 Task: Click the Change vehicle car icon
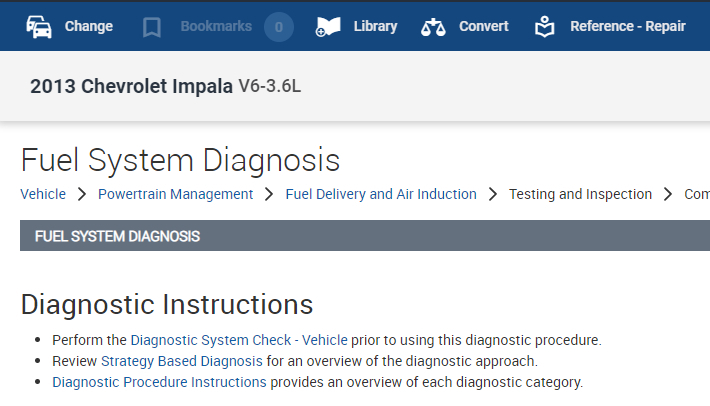[39, 27]
